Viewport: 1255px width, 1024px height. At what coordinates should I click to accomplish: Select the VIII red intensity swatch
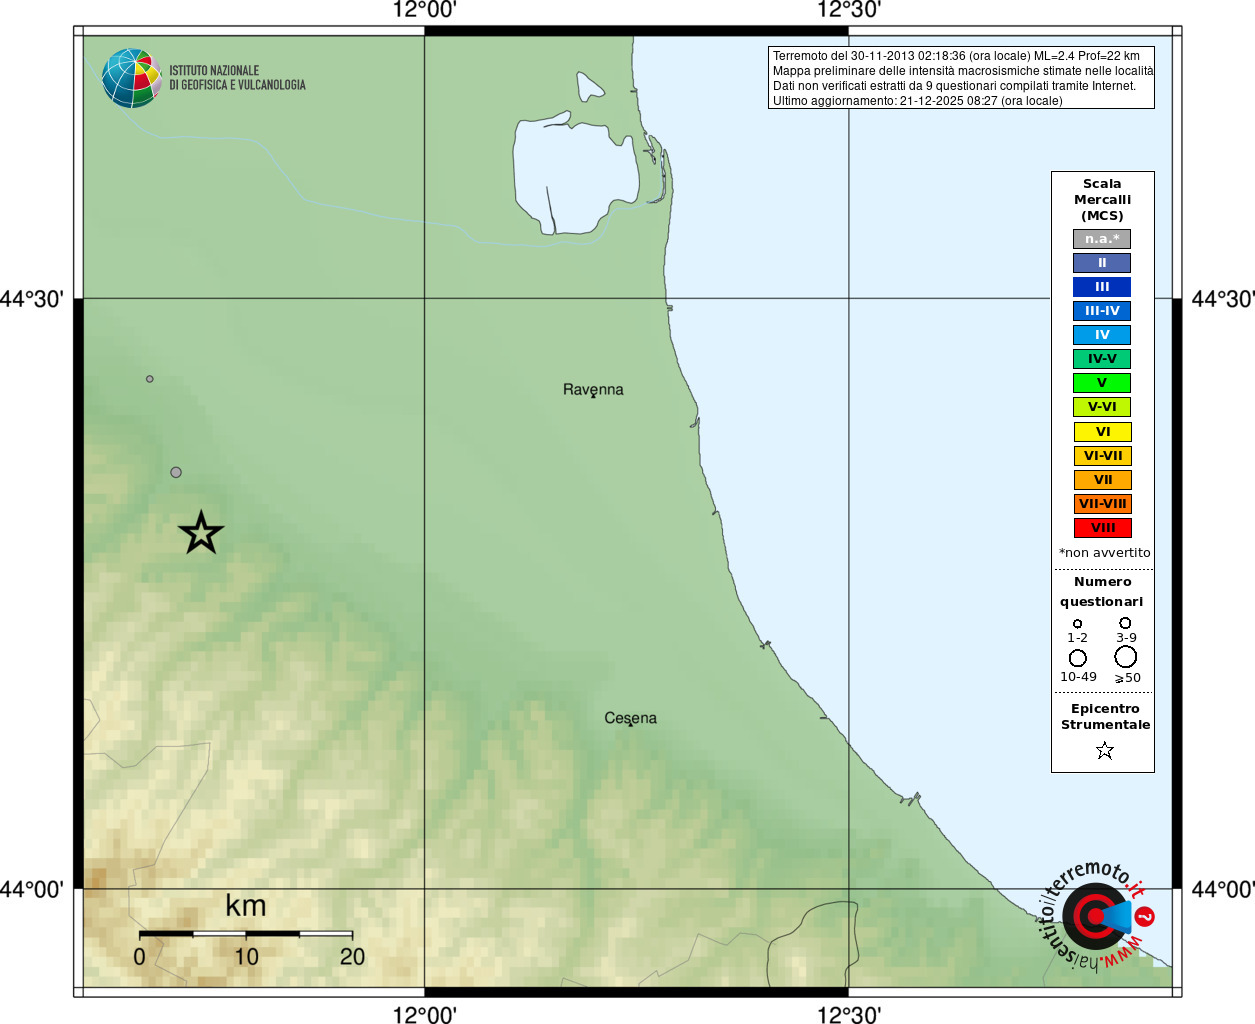tap(1103, 528)
